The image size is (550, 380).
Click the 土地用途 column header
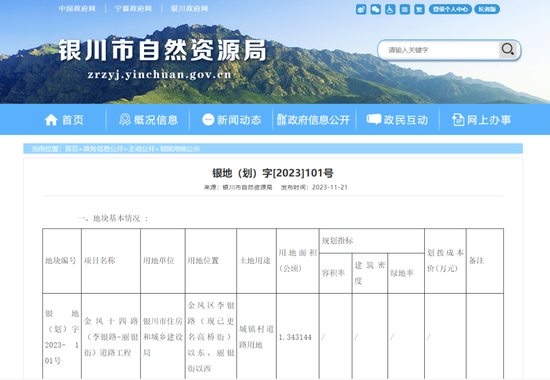[x=255, y=261]
